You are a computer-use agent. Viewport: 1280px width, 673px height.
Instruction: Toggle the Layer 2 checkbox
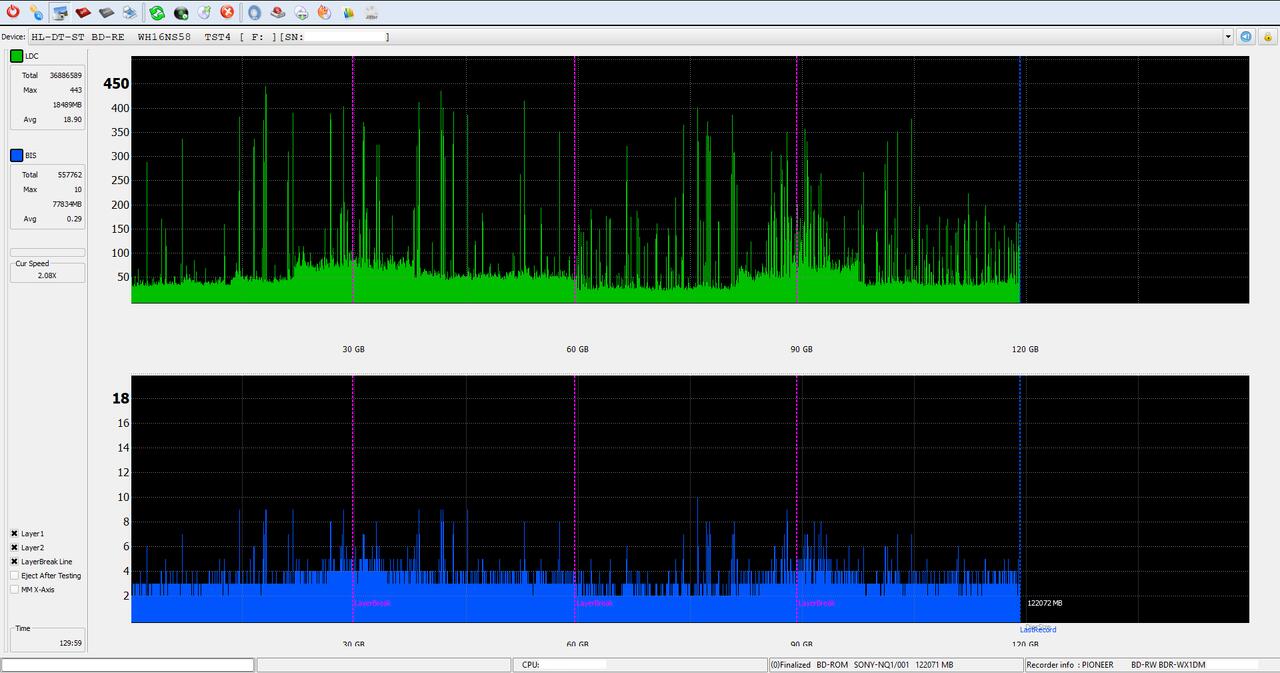15,548
